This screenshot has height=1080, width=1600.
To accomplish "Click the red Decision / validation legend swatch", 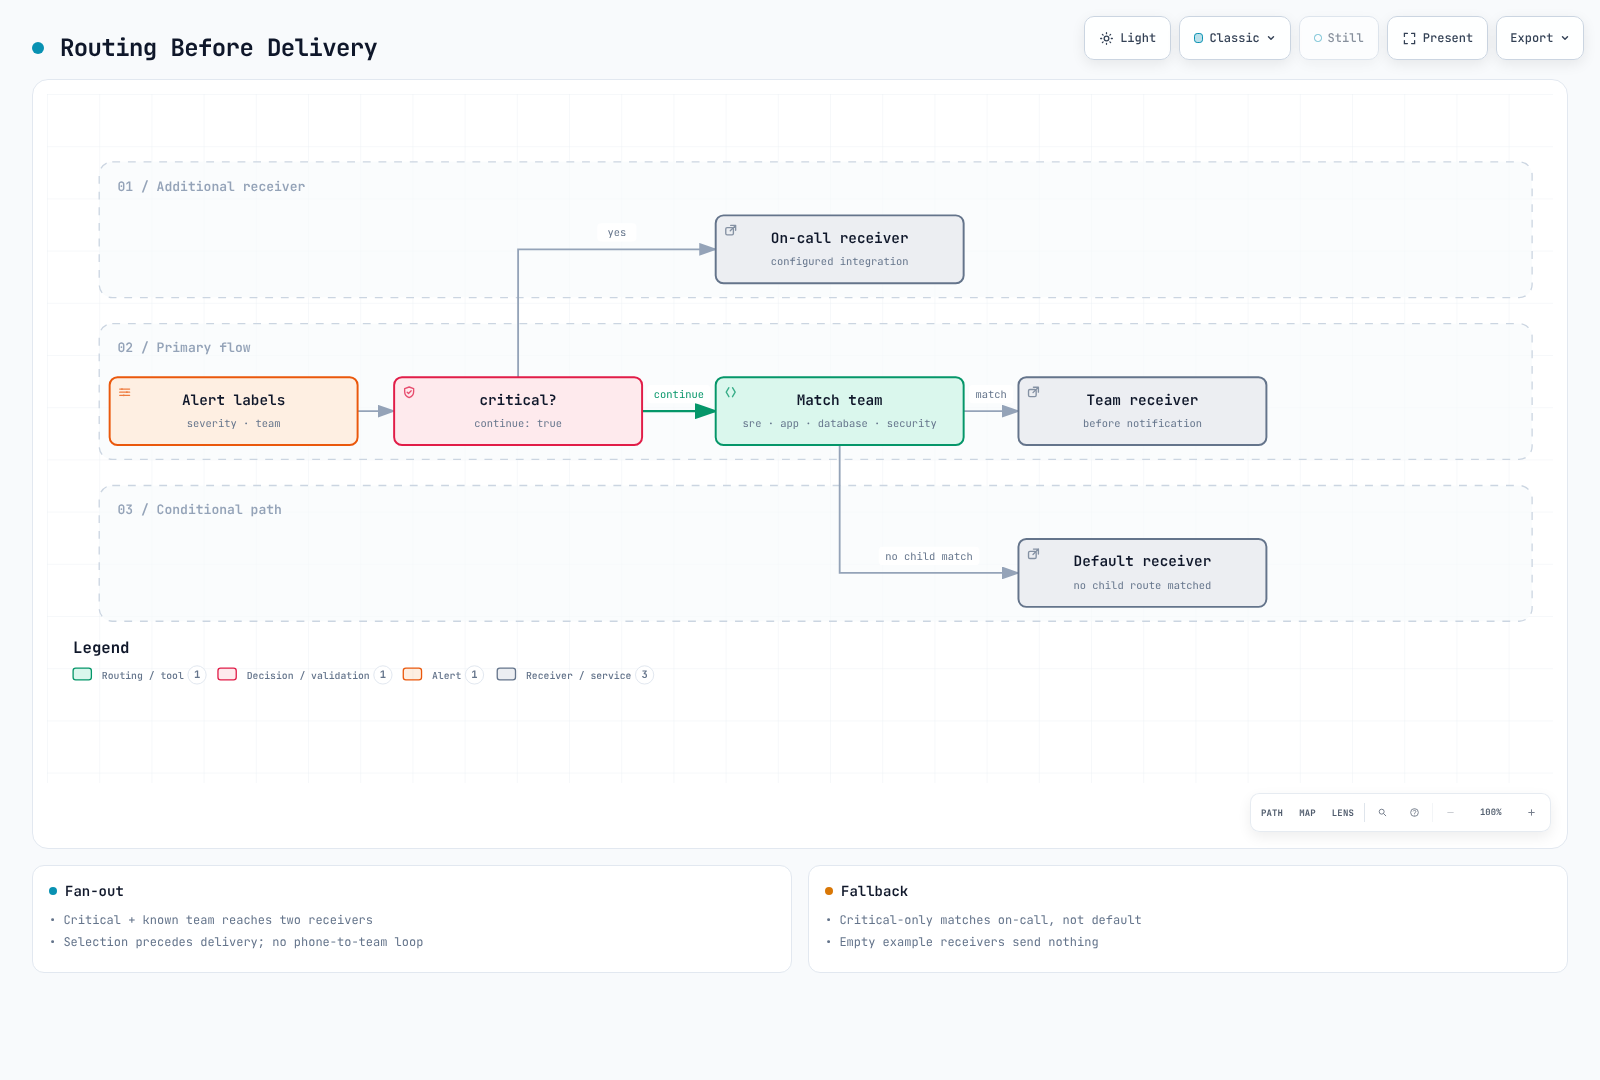I will point(227,674).
